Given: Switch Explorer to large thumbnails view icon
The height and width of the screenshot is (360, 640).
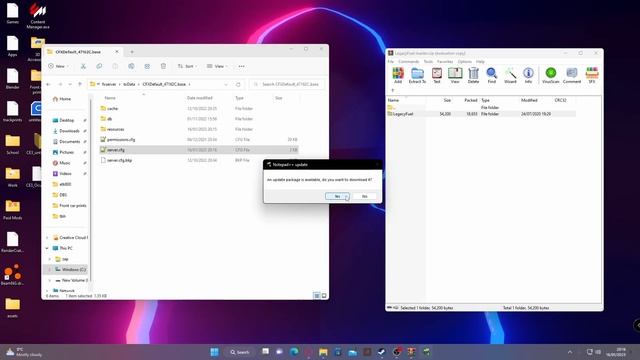Looking at the screenshot, I should pyautogui.click(x=324, y=296).
